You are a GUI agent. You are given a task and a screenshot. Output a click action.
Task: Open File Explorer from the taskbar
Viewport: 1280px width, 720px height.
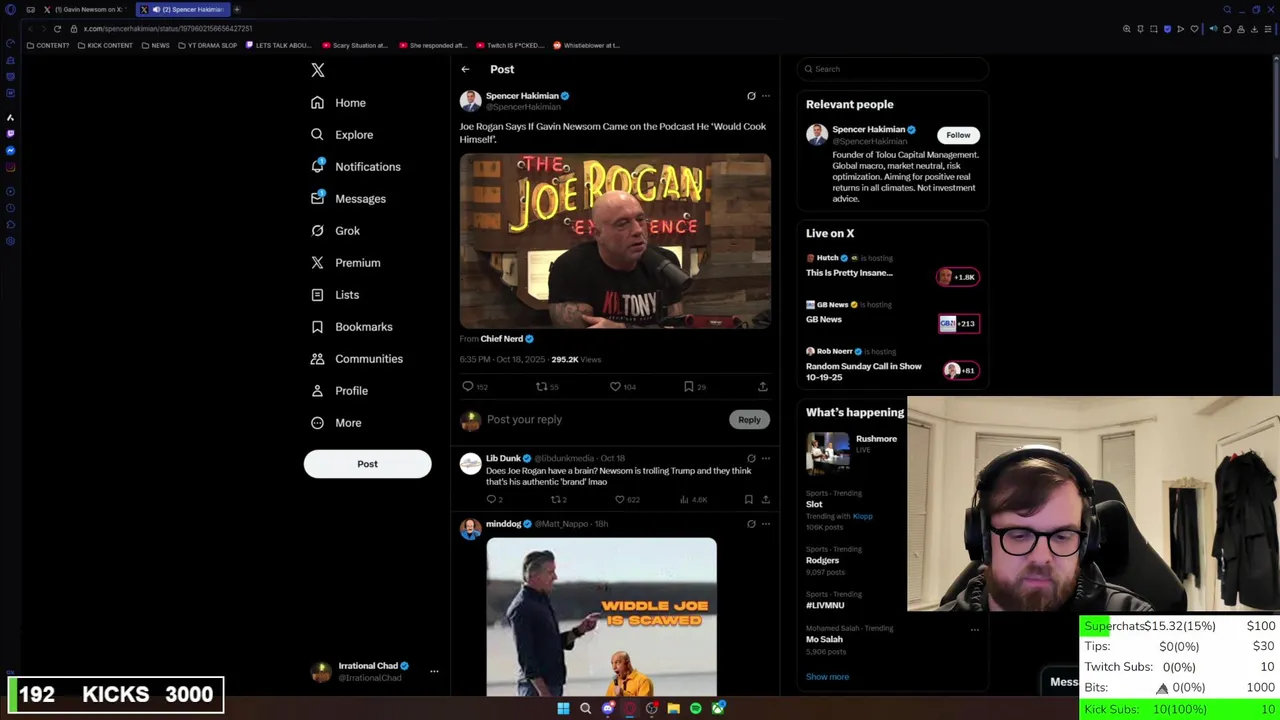click(x=674, y=709)
